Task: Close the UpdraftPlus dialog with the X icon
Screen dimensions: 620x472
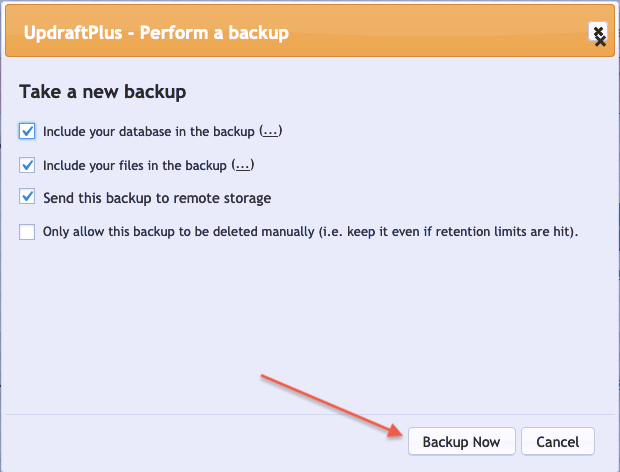Action: point(598,33)
